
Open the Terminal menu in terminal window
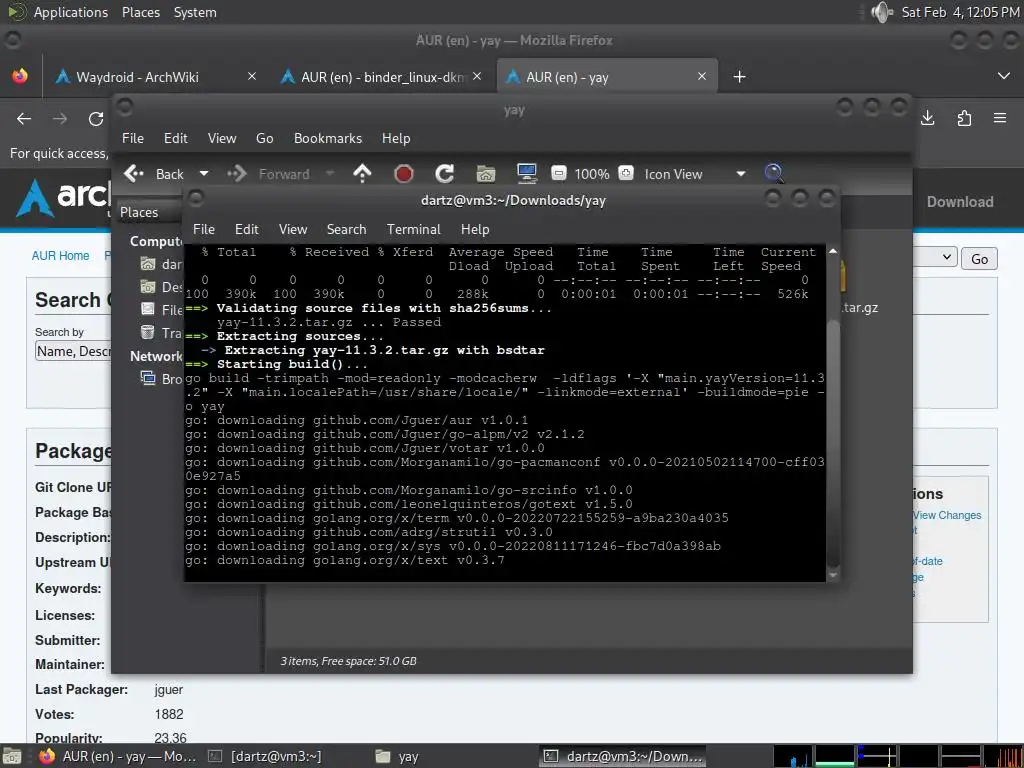click(x=413, y=229)
